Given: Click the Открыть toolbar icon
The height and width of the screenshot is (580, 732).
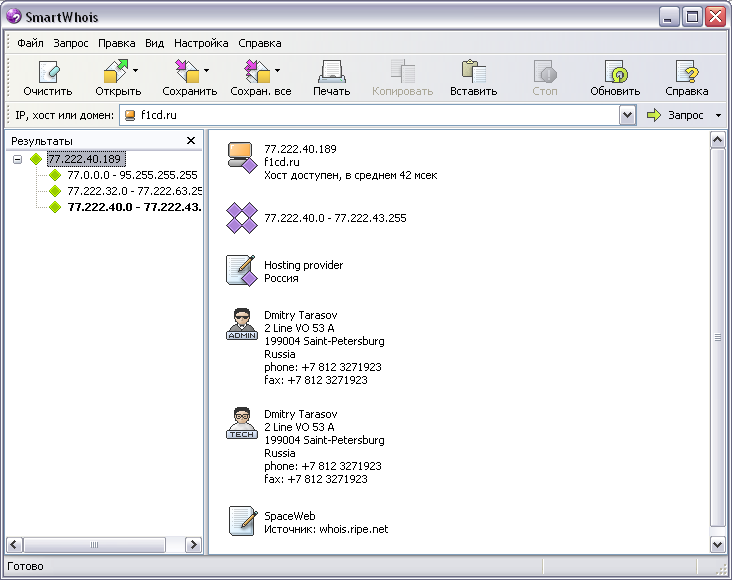Looking at the screenshot, I should [115, 71].
